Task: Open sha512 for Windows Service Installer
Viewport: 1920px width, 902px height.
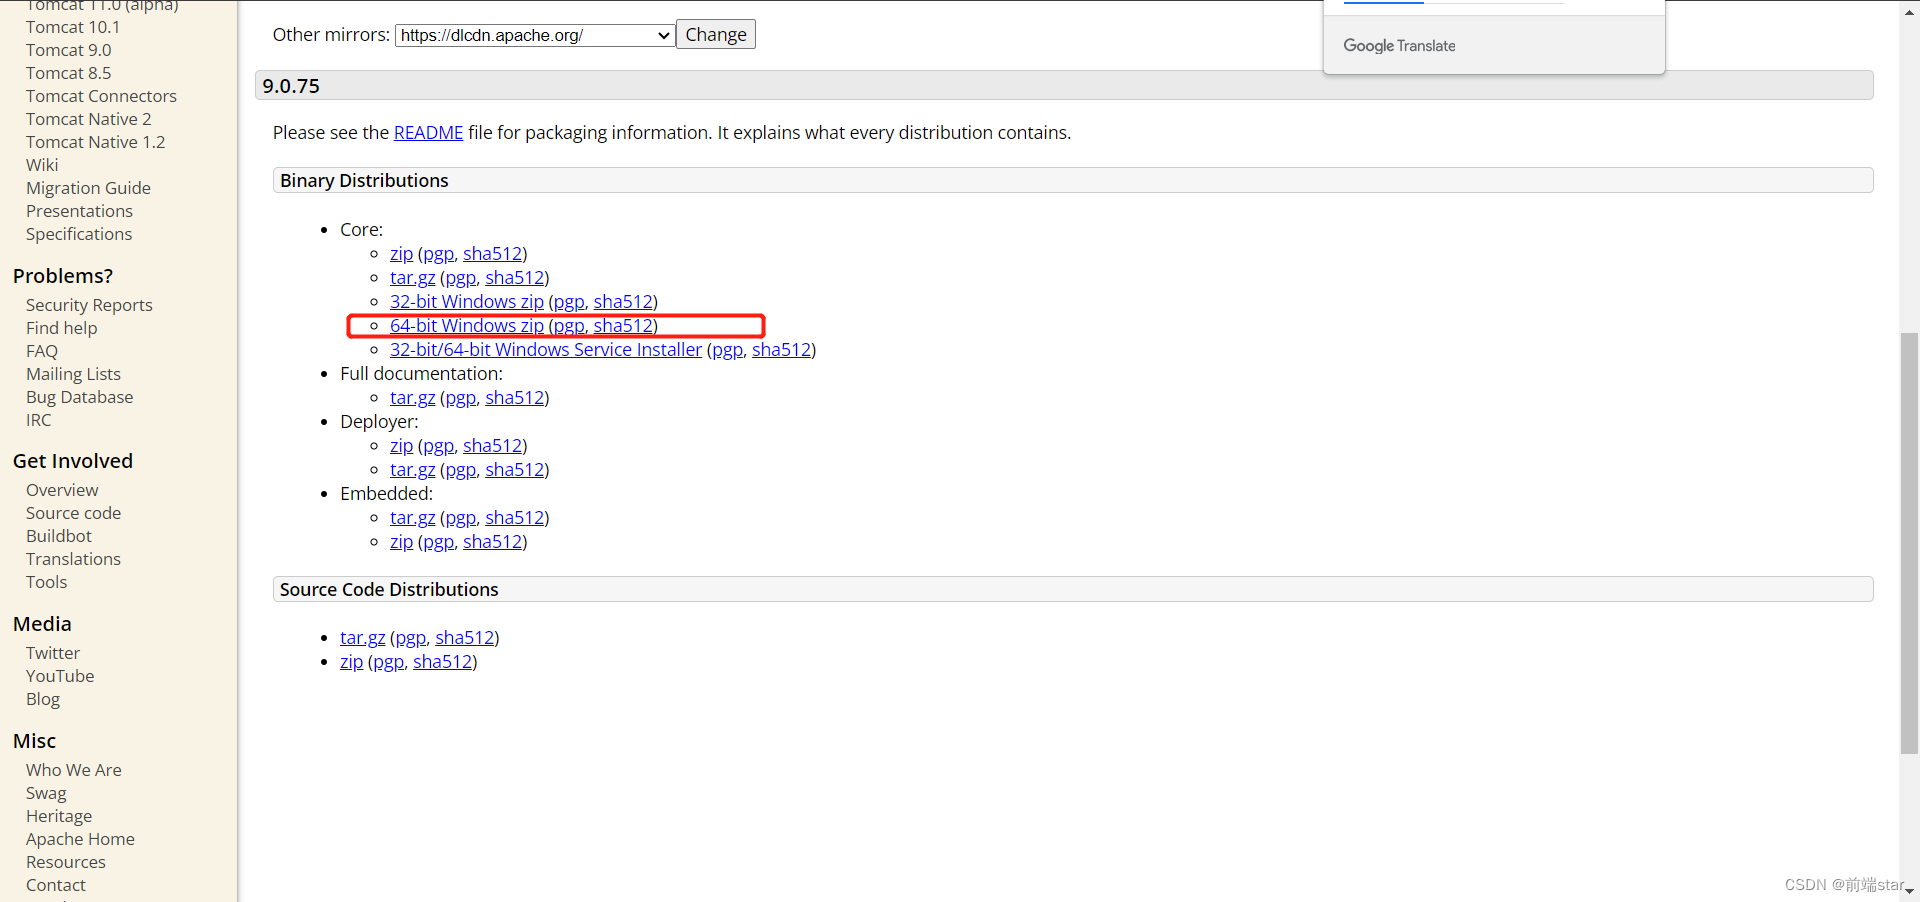Action: [x=781, y=350]
